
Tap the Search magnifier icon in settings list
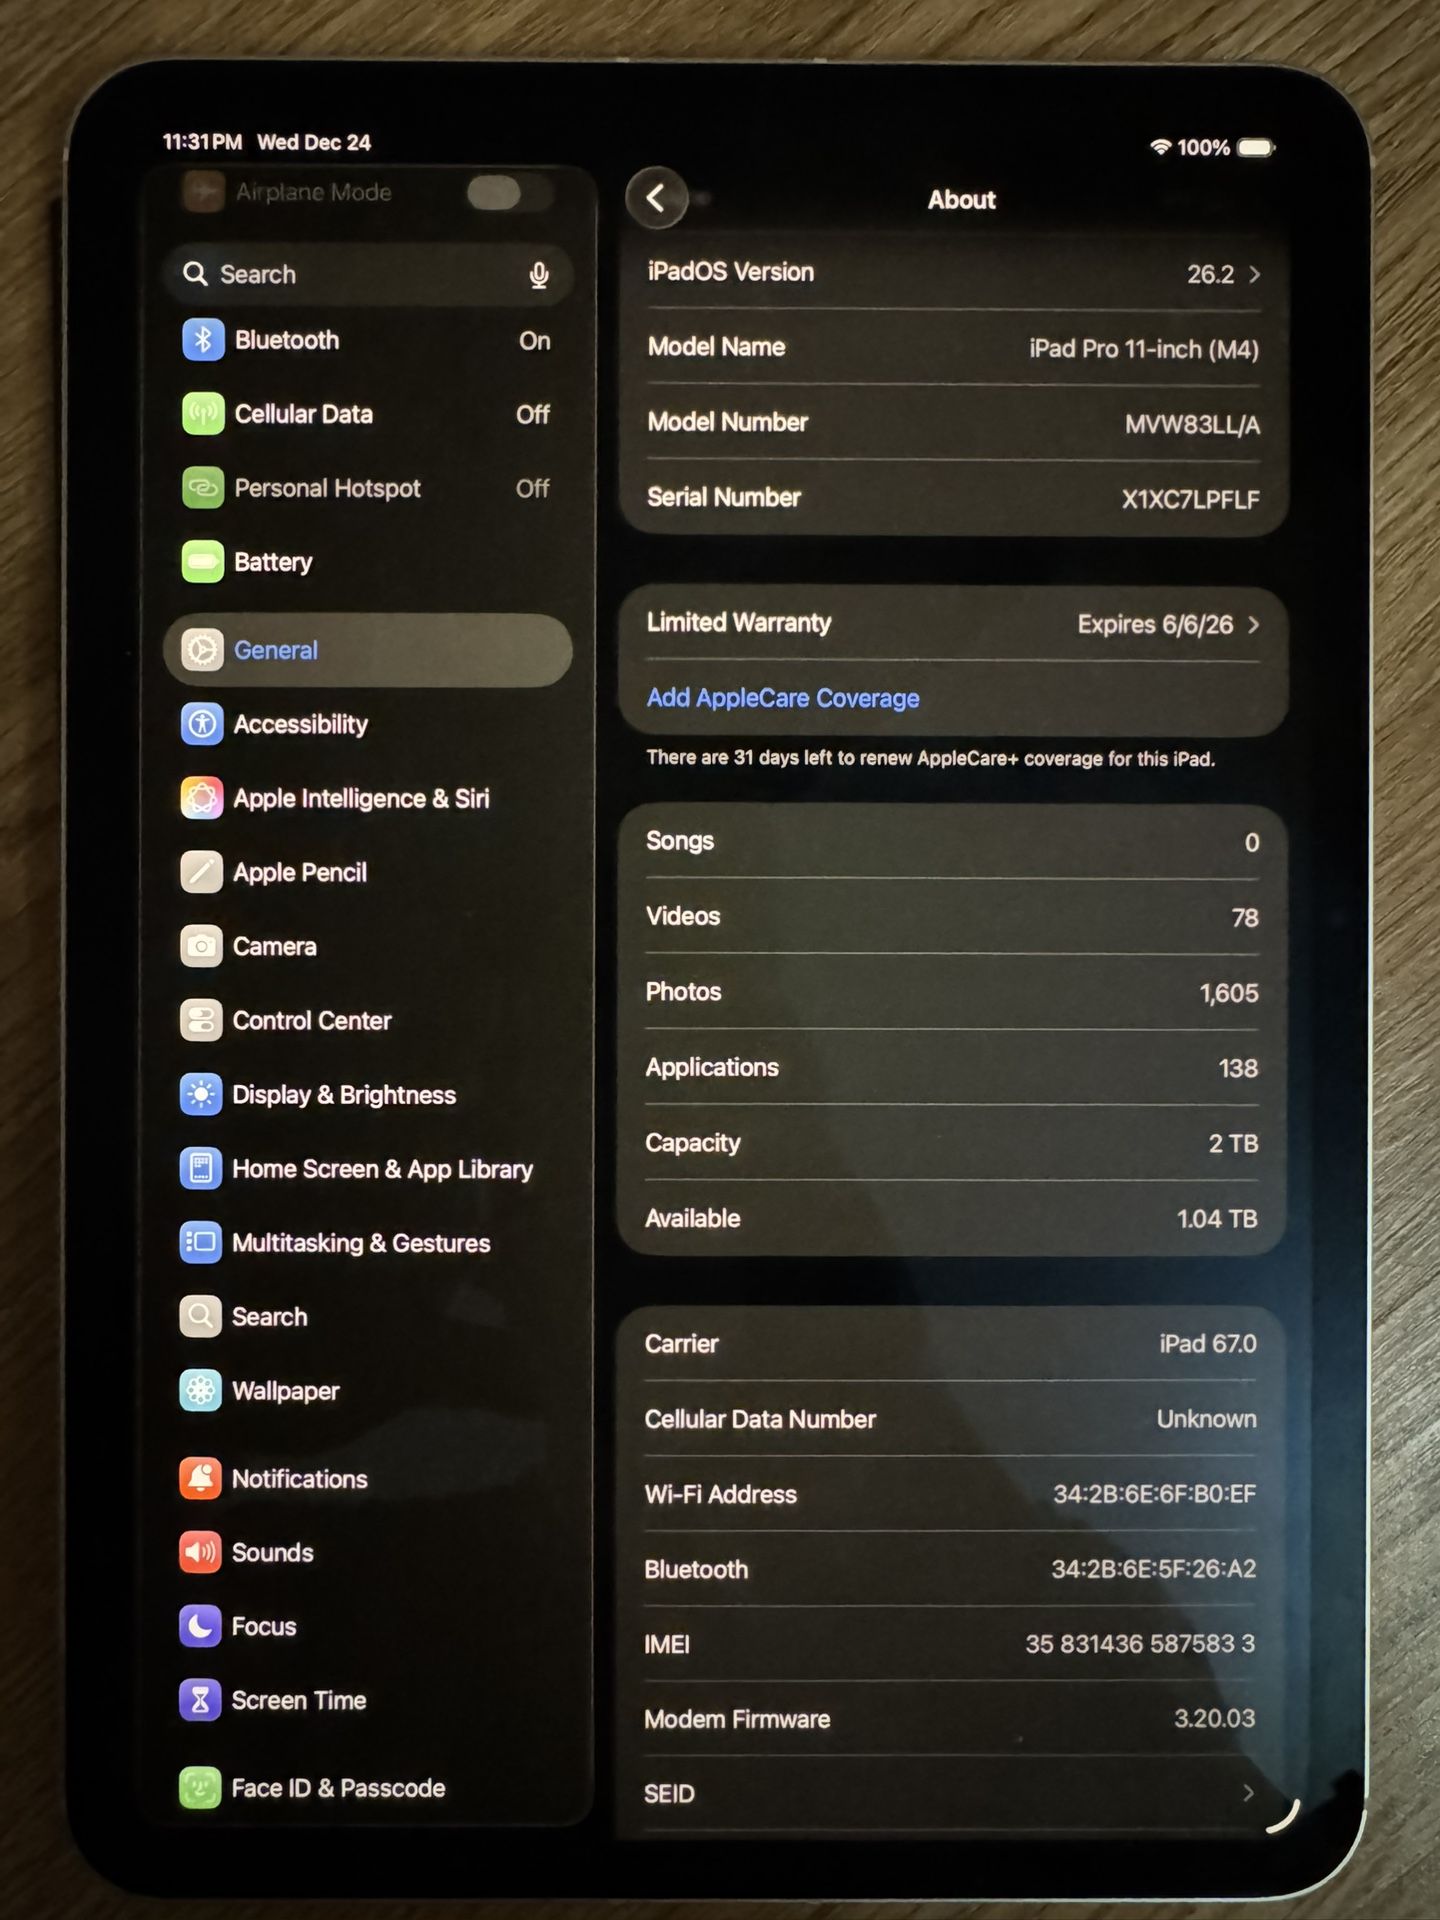pyautogui.click(x=201, y=1316)
